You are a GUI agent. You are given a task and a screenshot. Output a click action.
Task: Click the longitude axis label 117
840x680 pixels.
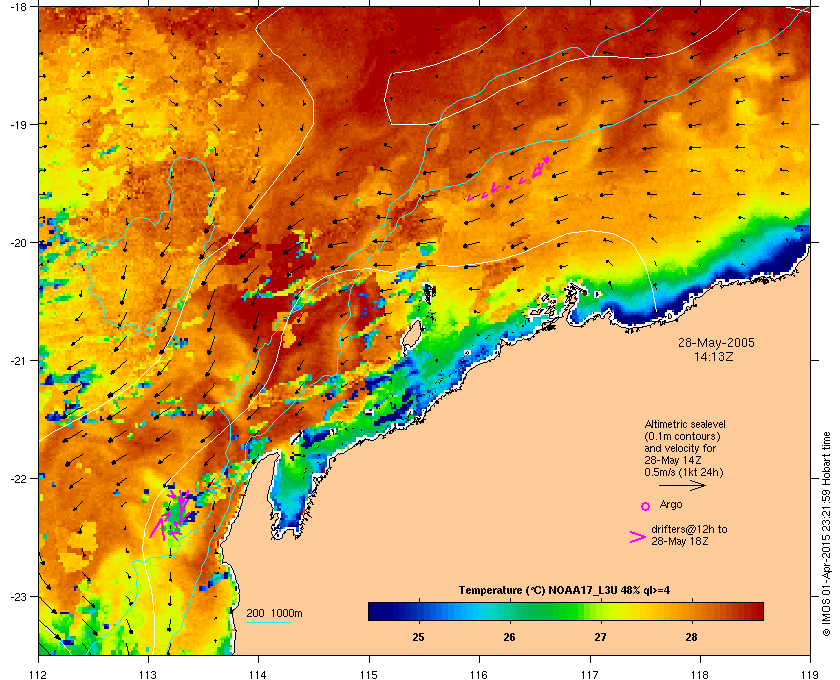point(589,674)
